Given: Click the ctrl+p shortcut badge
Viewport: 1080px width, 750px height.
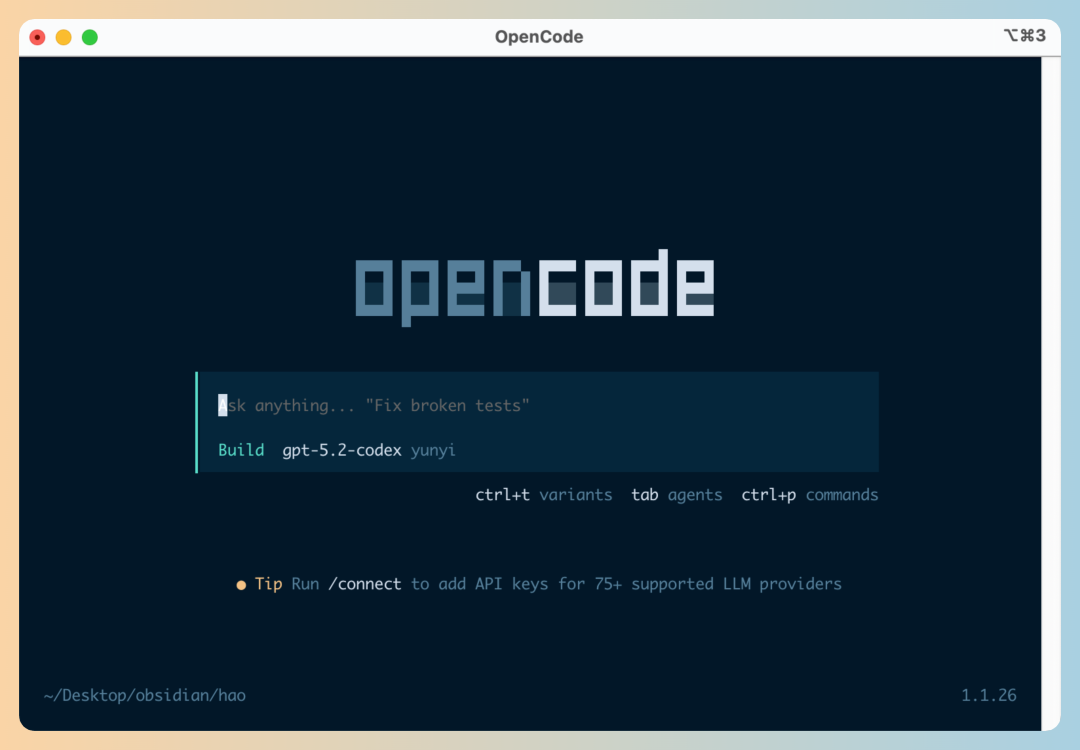Looking at the screenshot, I should coord(768,494).
